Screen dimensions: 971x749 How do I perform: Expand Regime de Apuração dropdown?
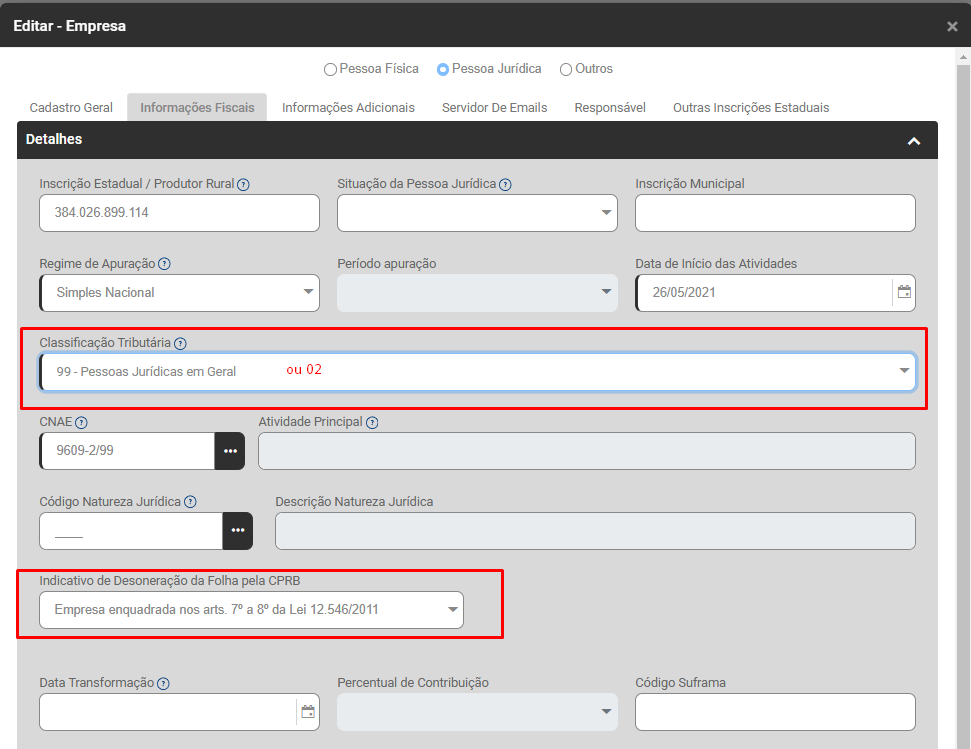click(180, 293)
